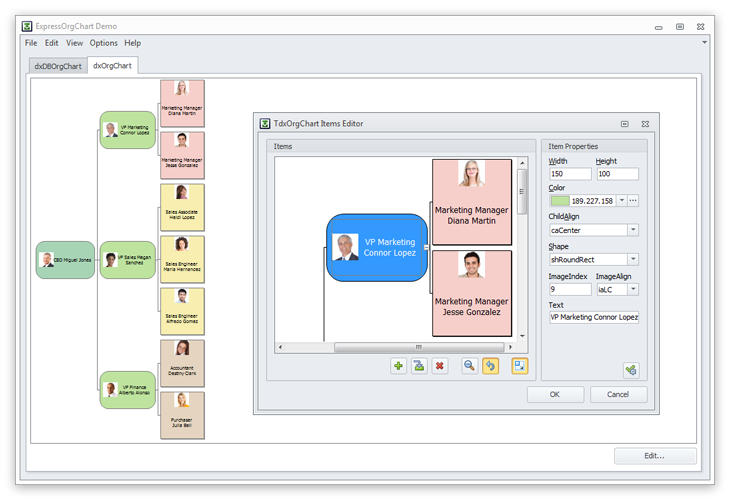Screen dimensions: 730x500
Task: Toggle the rotate chart icon
Action: point(490,366)
